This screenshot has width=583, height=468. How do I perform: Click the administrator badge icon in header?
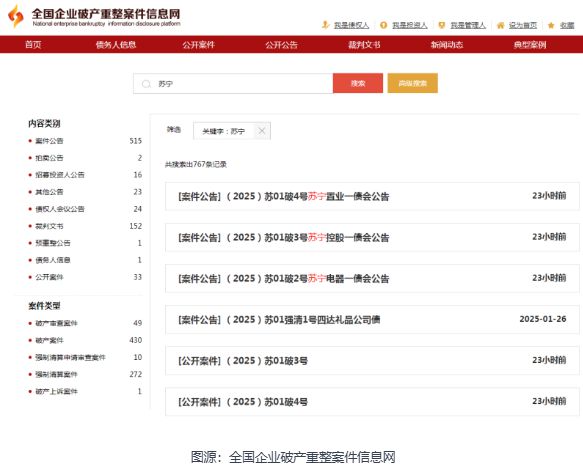point(442,25)
